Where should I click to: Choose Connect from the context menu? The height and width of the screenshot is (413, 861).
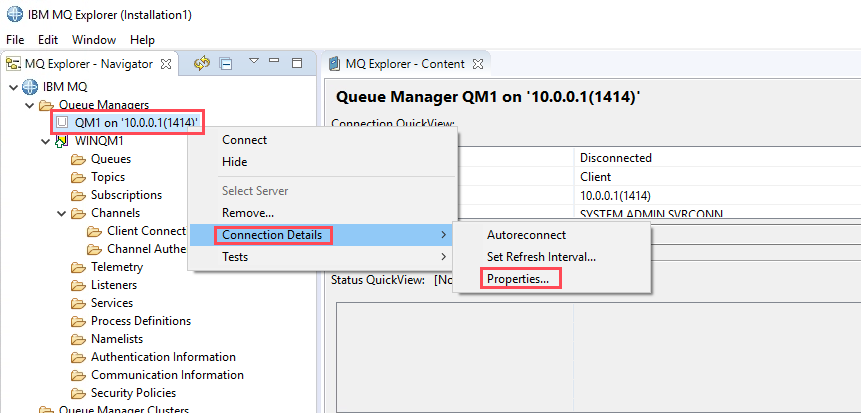(x=244, y=140)
